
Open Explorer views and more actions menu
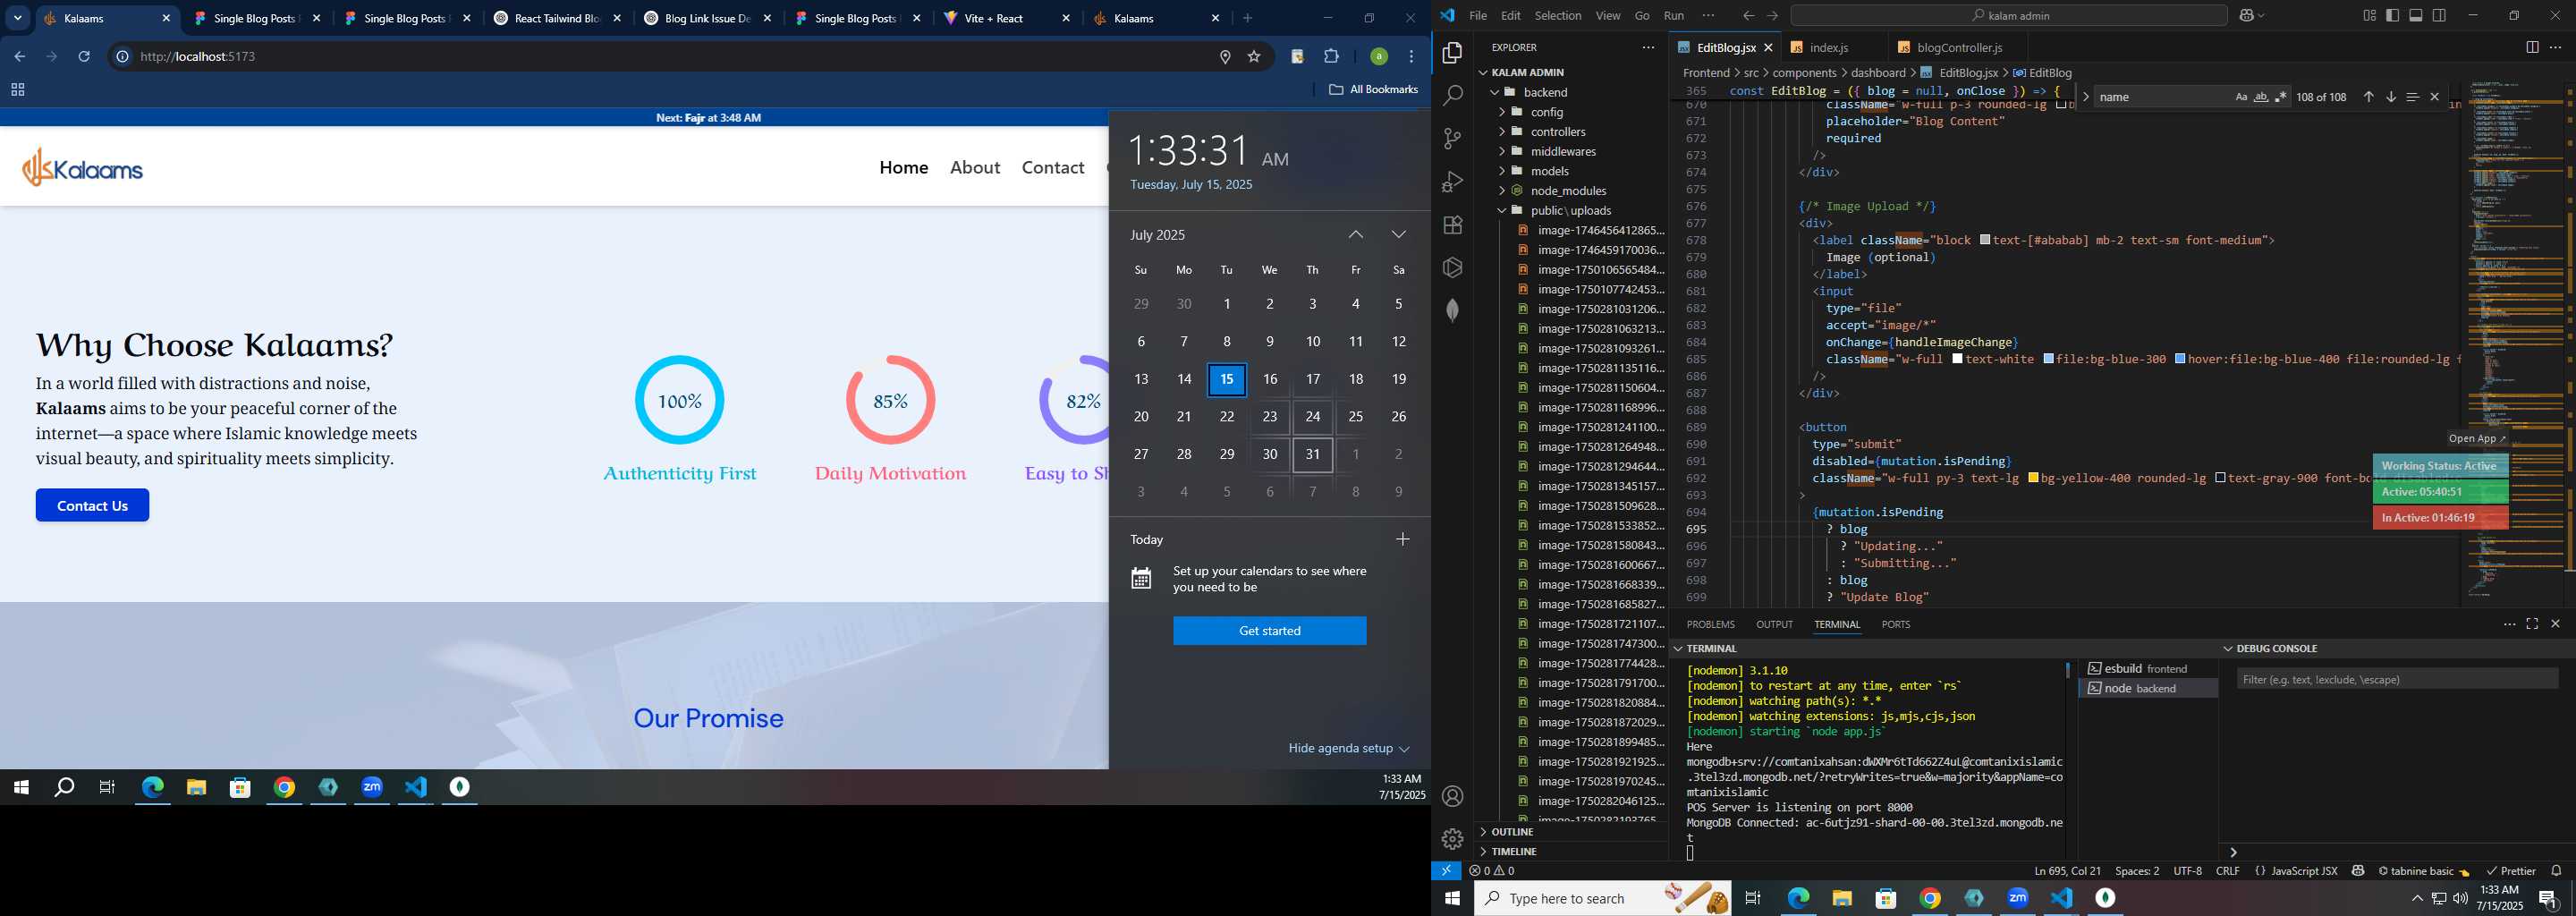[x=1648, y=47]
